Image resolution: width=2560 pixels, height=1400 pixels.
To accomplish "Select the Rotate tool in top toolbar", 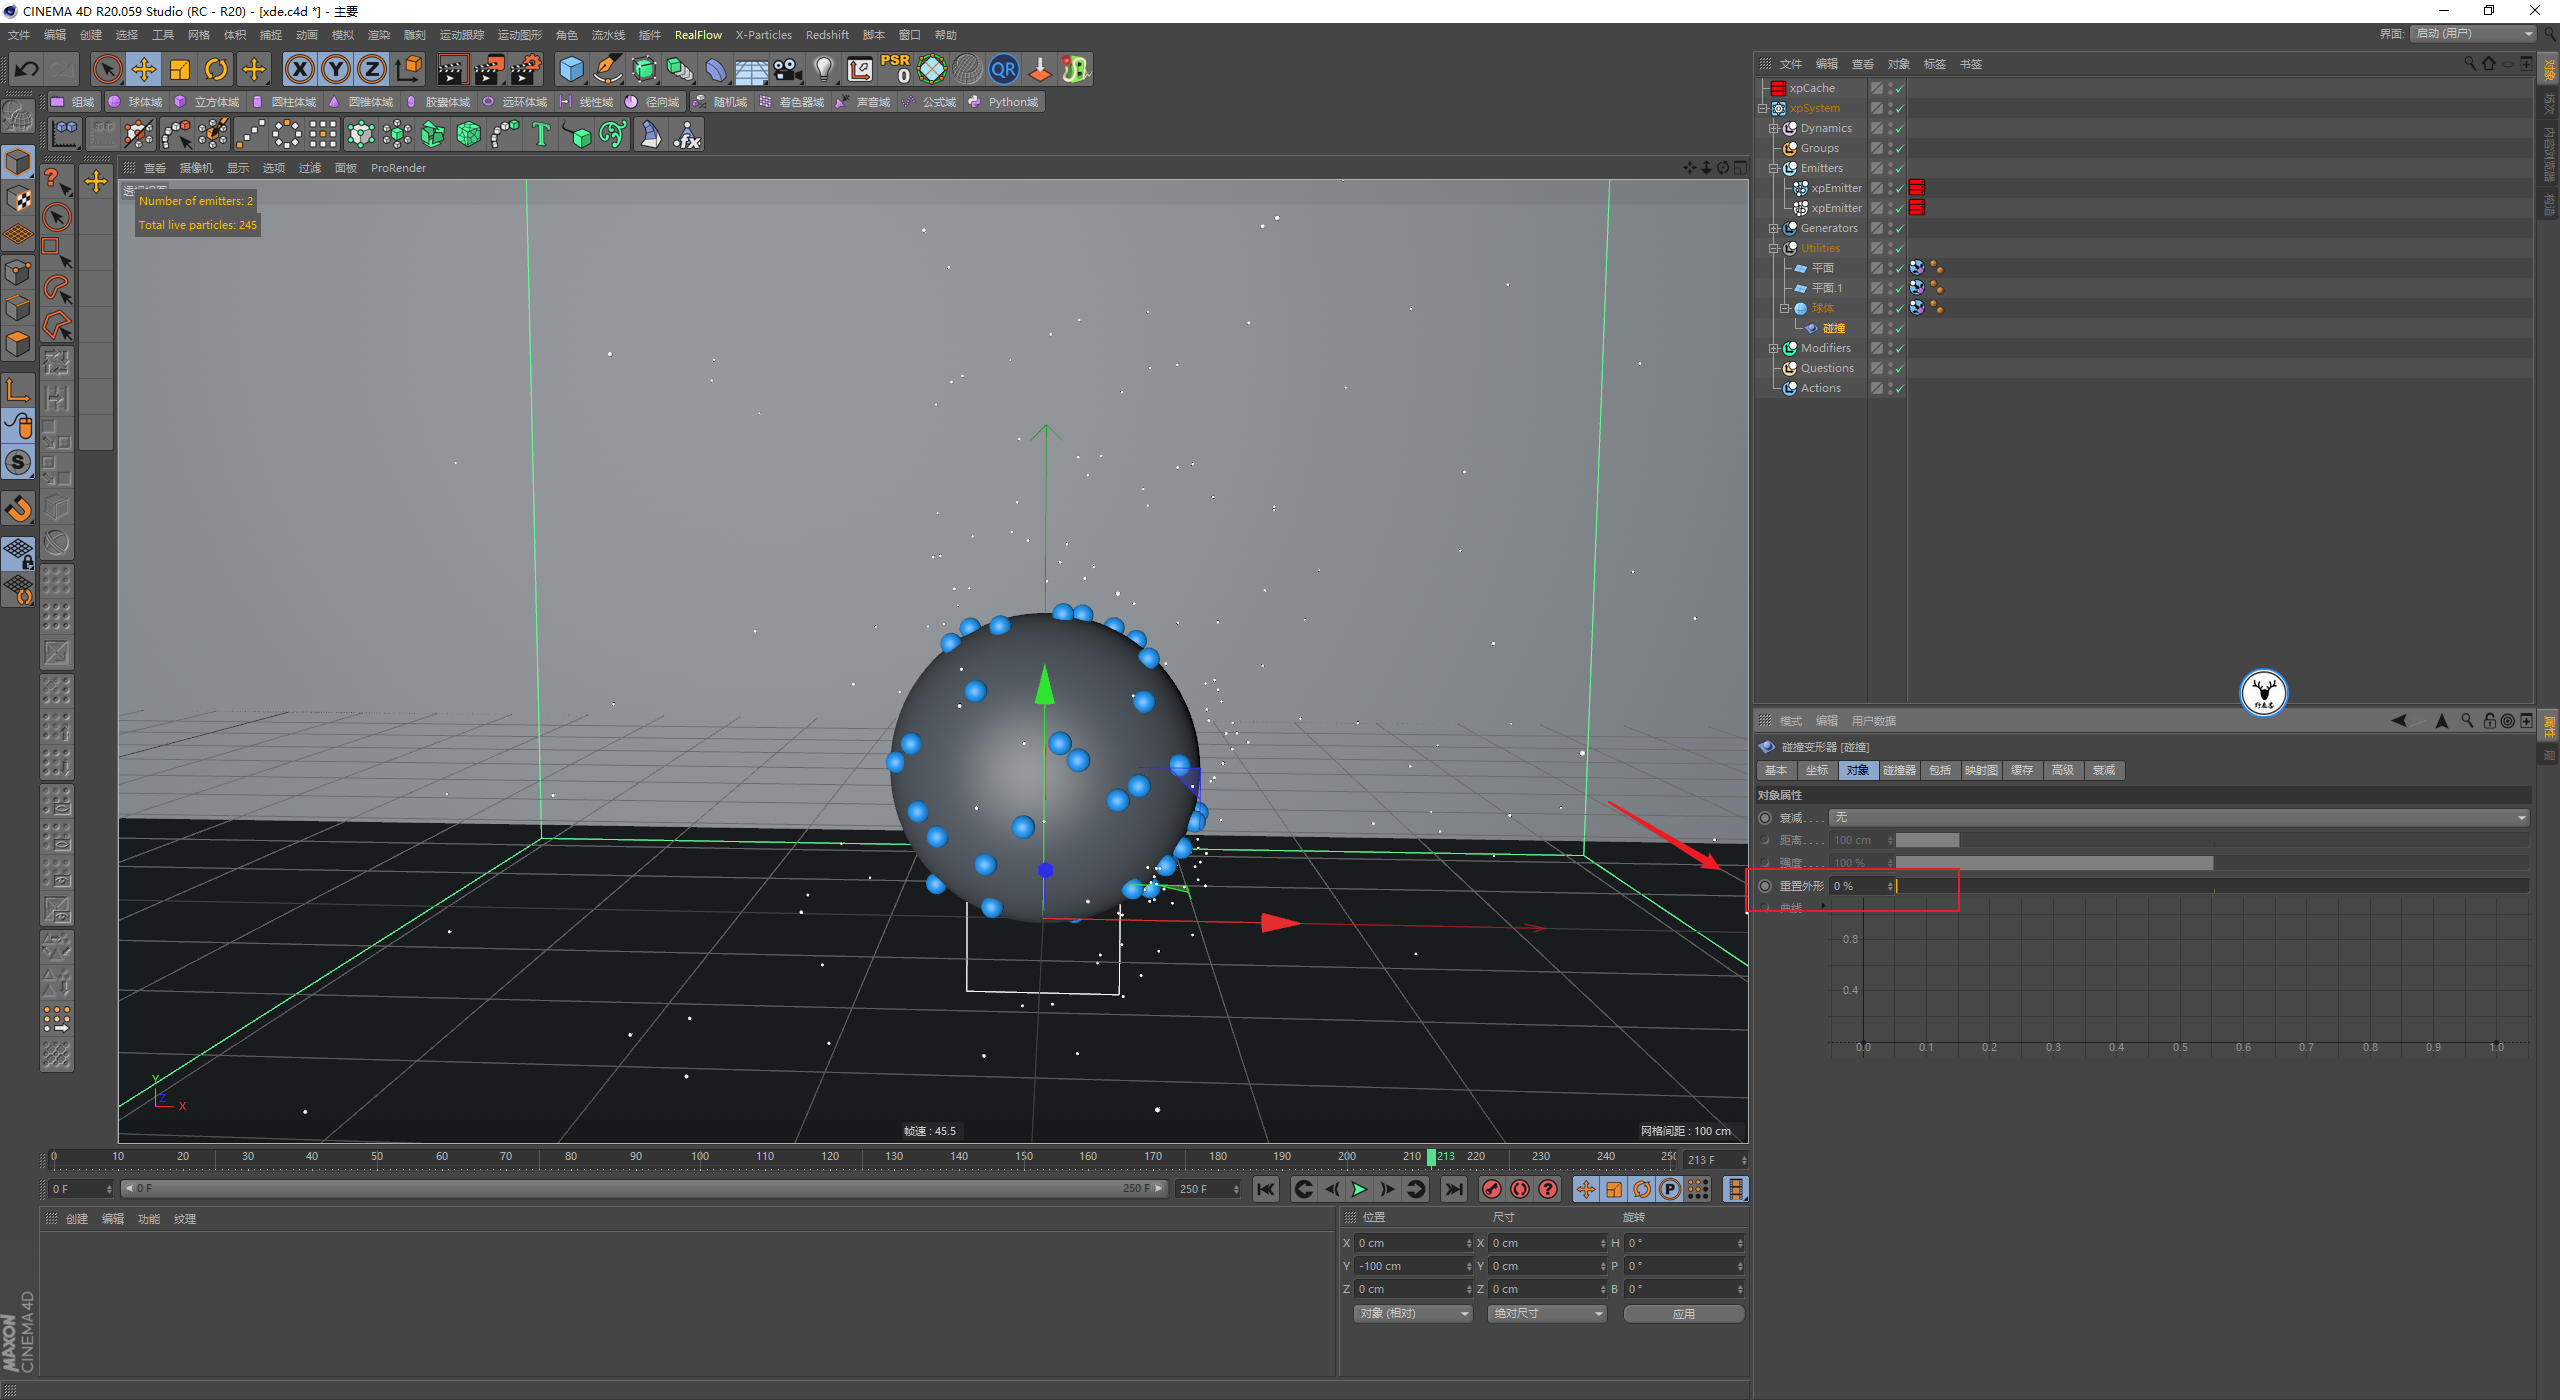I will point(216,69).
